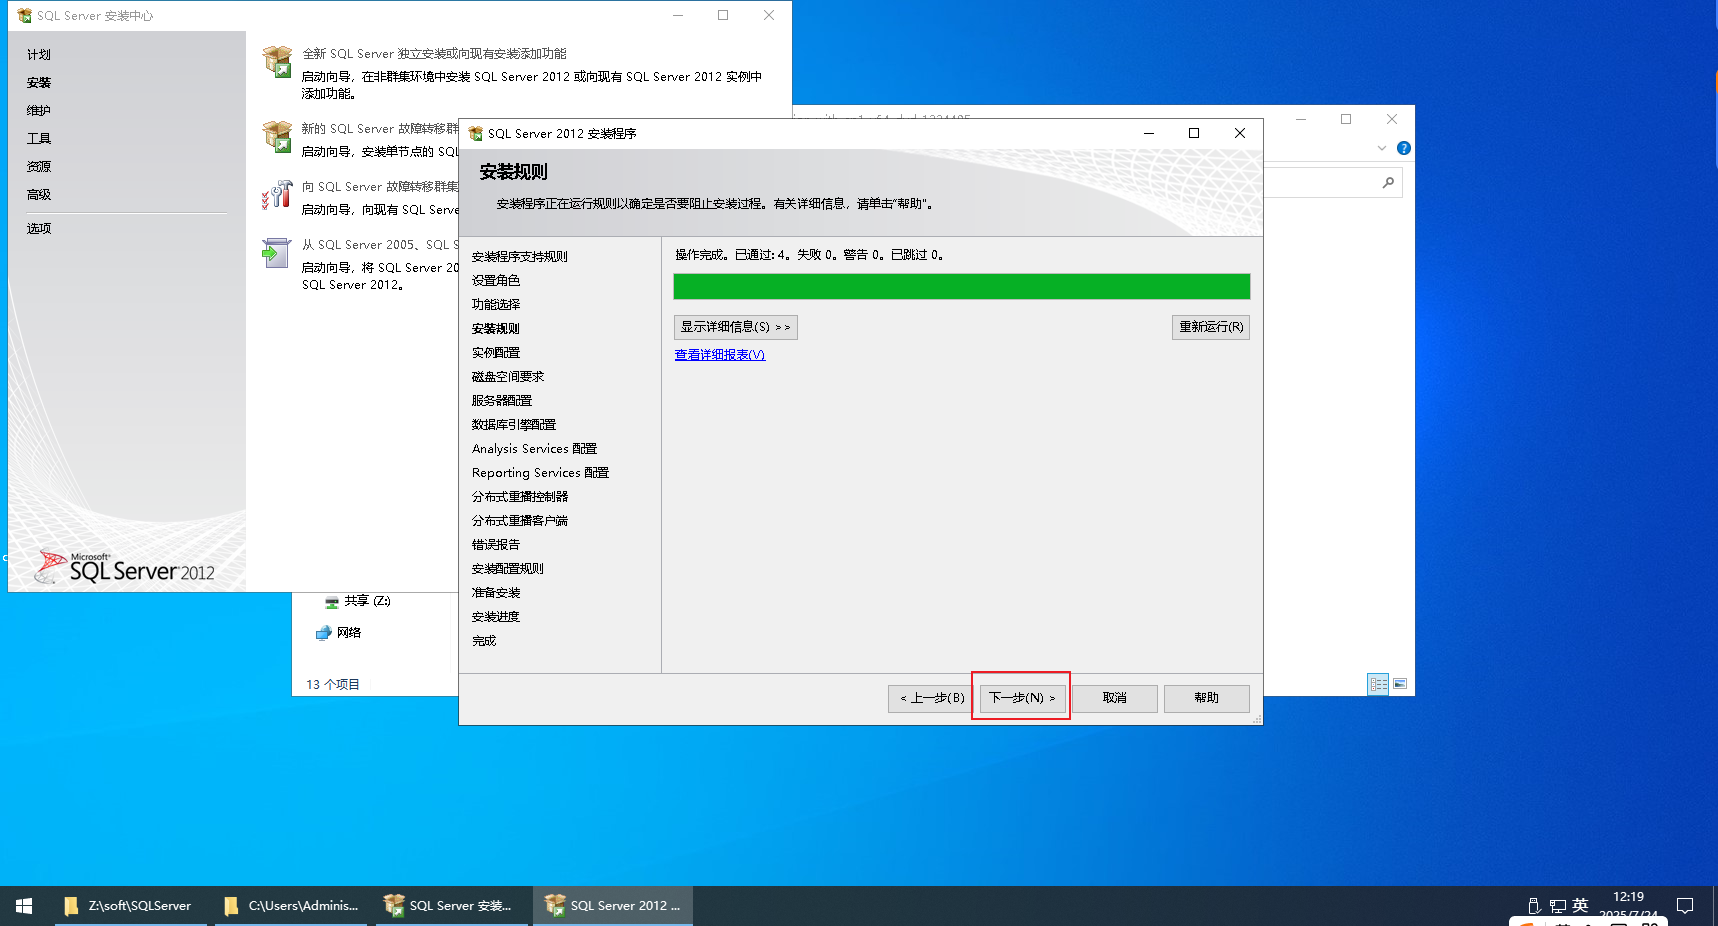Click the Back (上一步) button
1718x926 pixels.
pos(931,698)
